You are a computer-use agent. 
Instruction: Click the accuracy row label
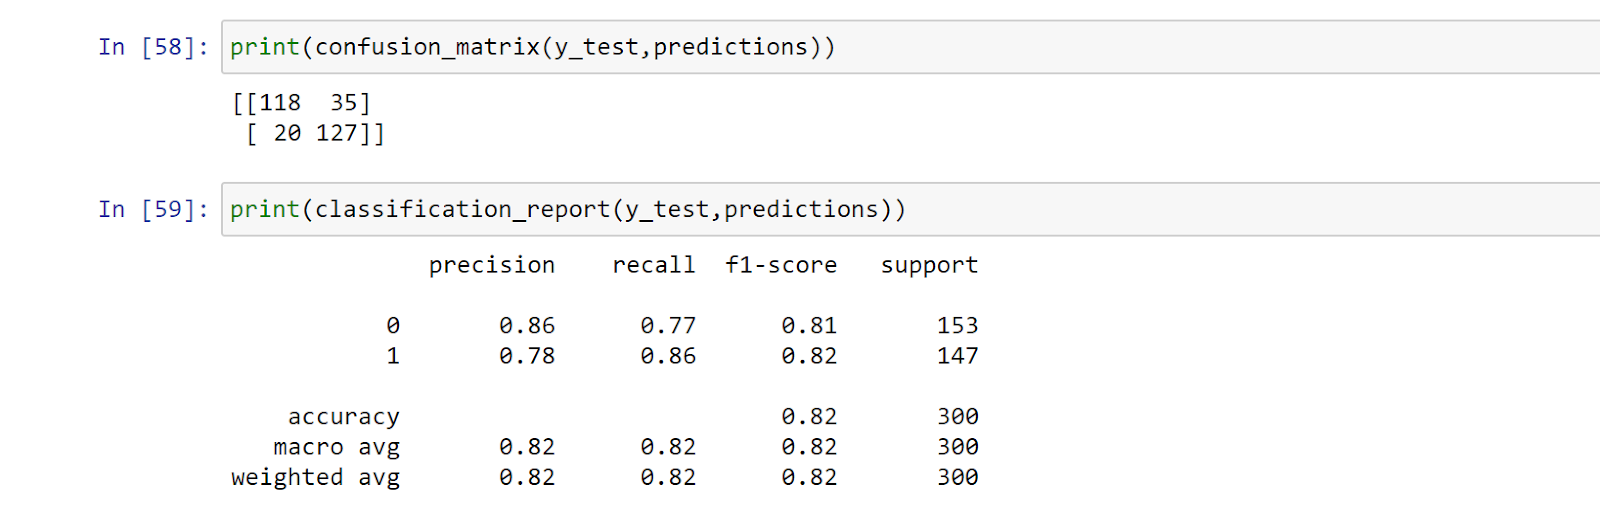click(x=344, y=417)
